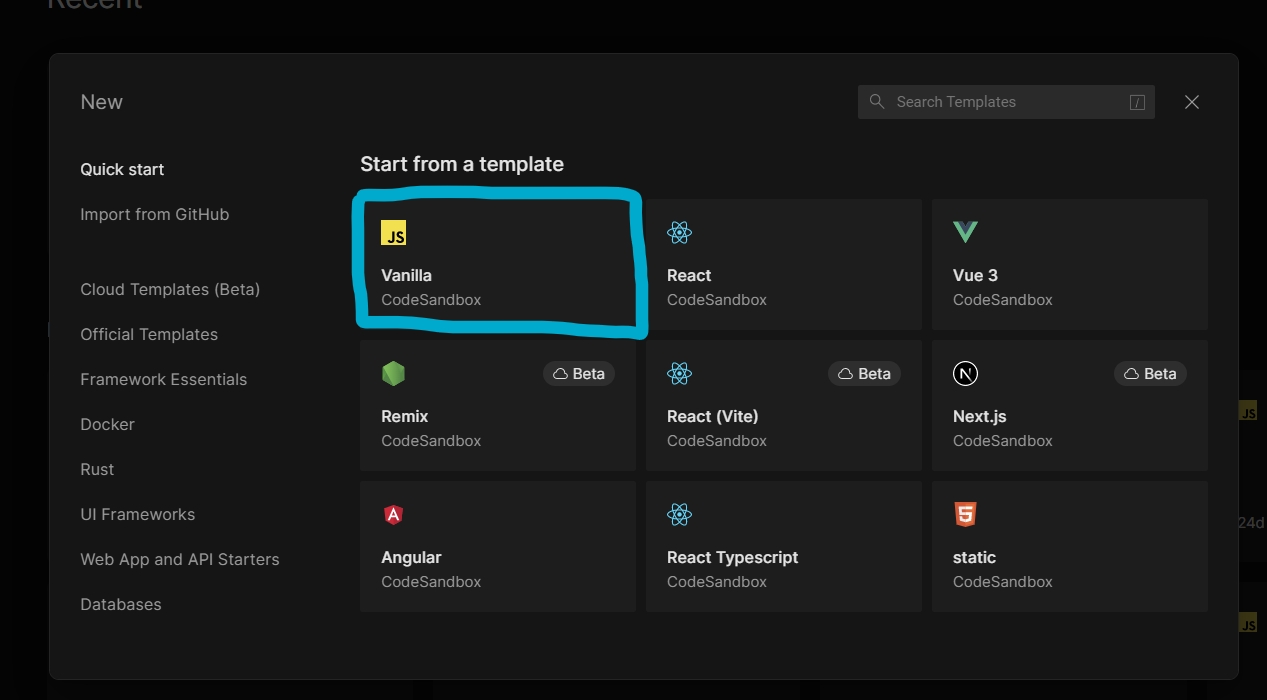Click the red Angular shield icon

pyautogui.click(x=393, y=515)
